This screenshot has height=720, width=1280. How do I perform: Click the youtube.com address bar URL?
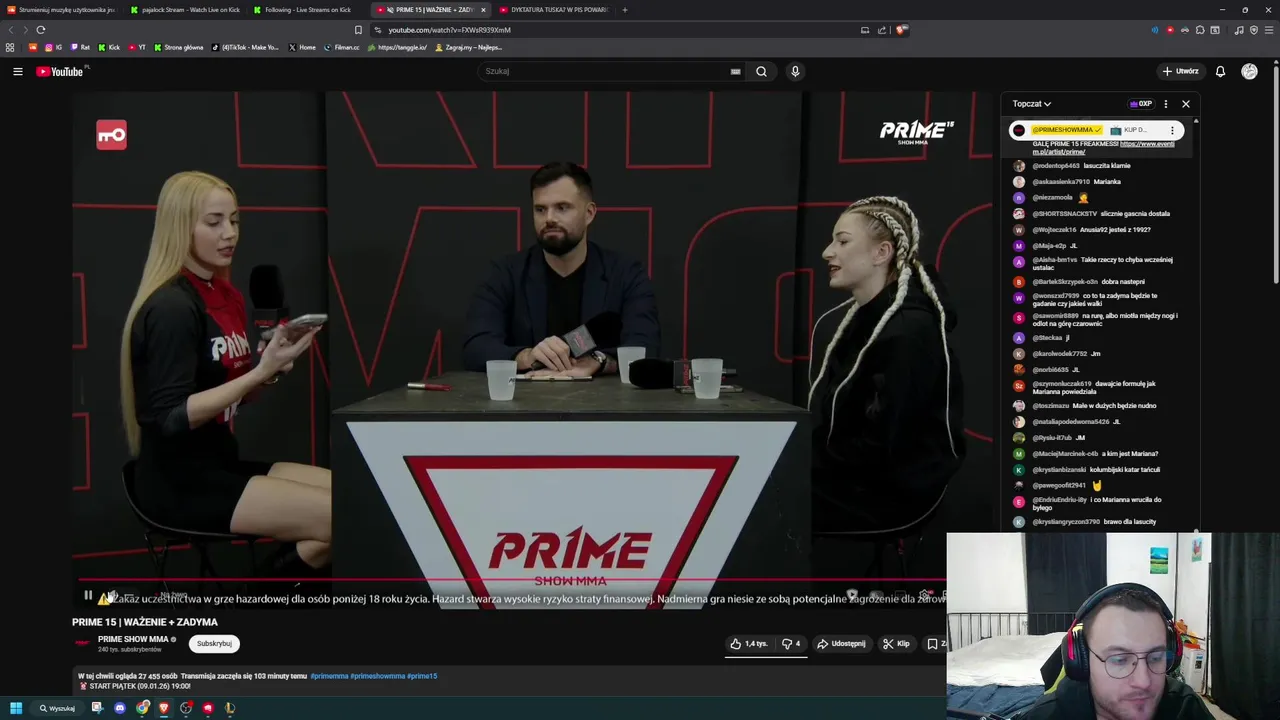[x=449, y=30]
